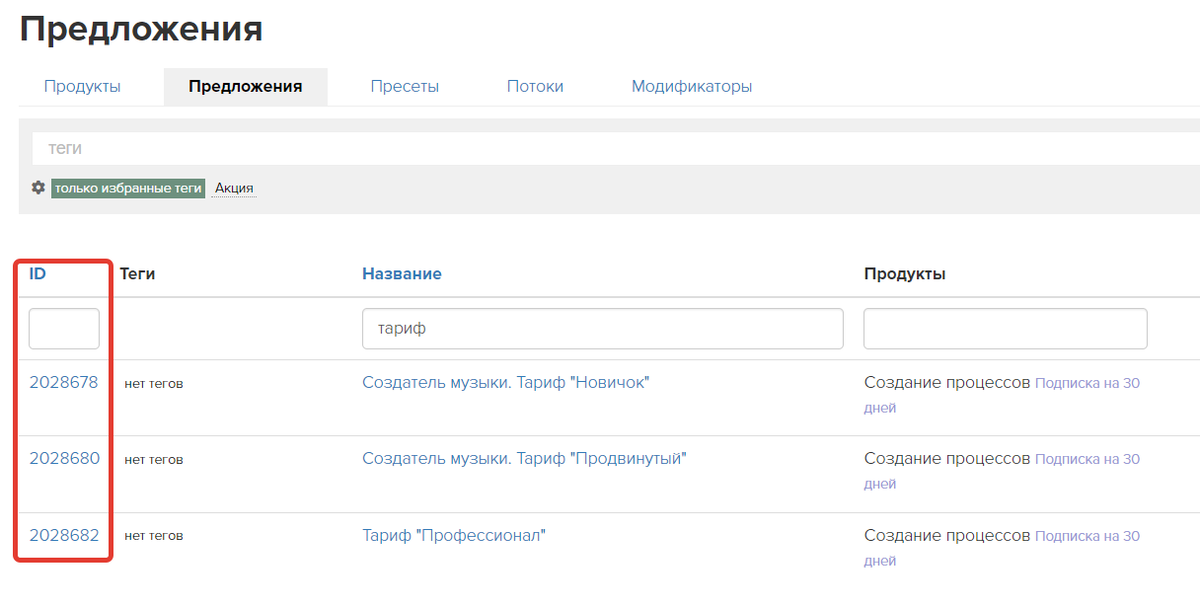
Task: Click the Продукты column header
Action: tap(905, 273)
